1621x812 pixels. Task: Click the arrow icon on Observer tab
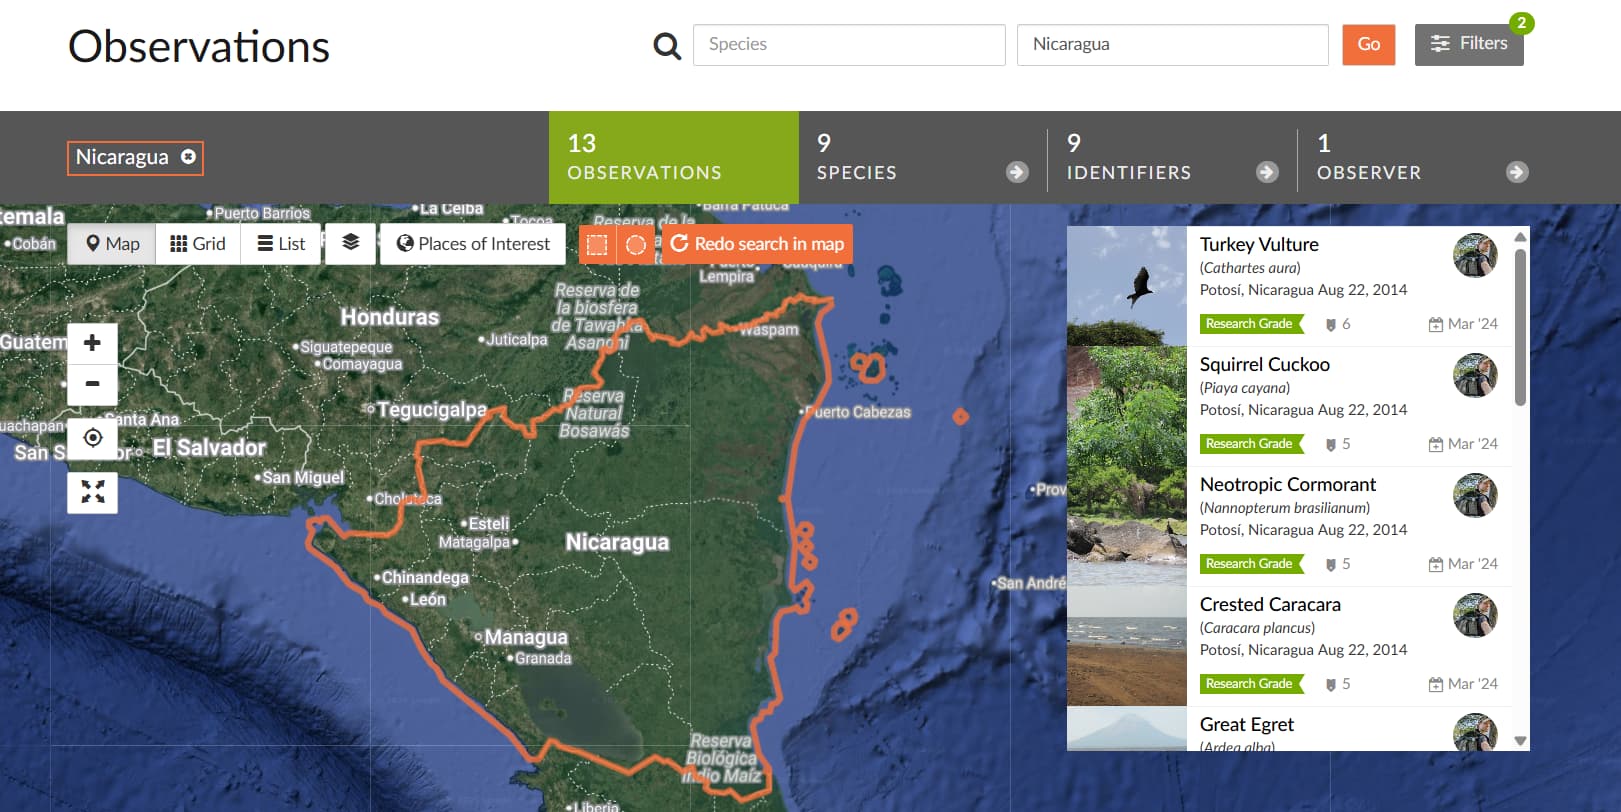click(x=1517, y=172)
